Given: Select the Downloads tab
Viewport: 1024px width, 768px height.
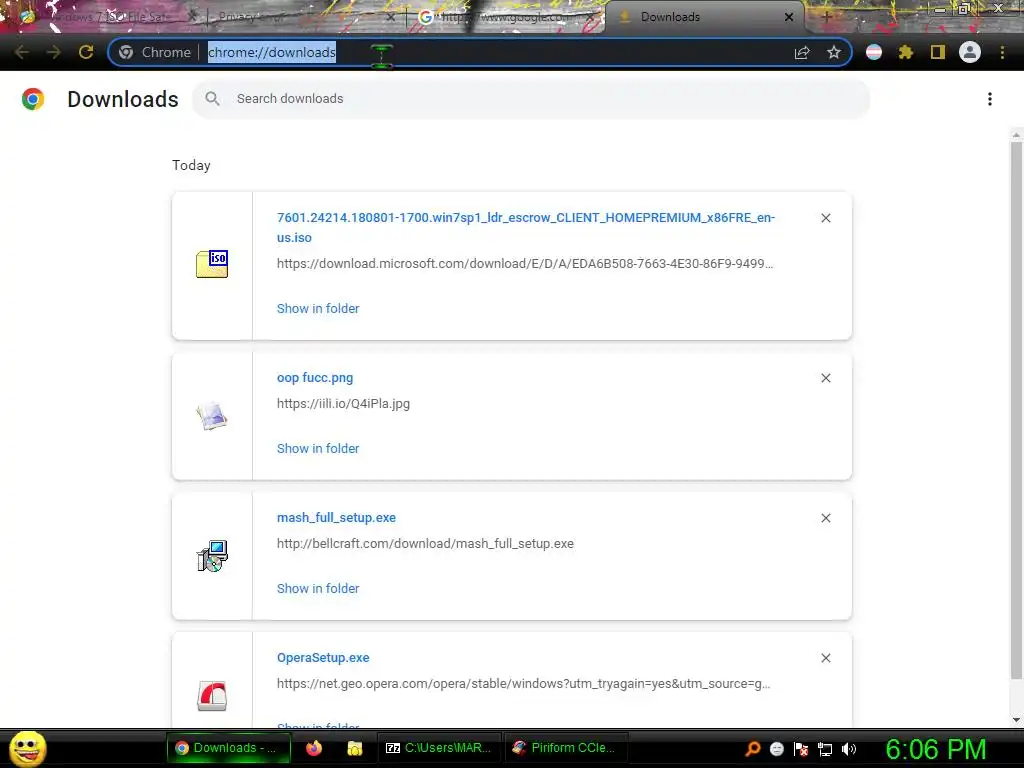Looking at the screenshot, I should tap(702, 17).
